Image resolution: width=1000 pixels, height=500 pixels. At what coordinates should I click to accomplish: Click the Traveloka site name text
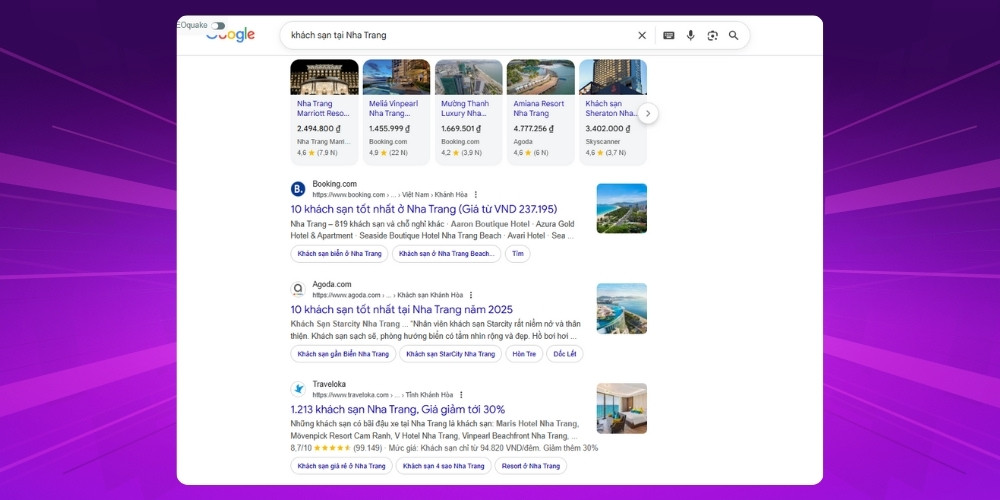(329, 385)
